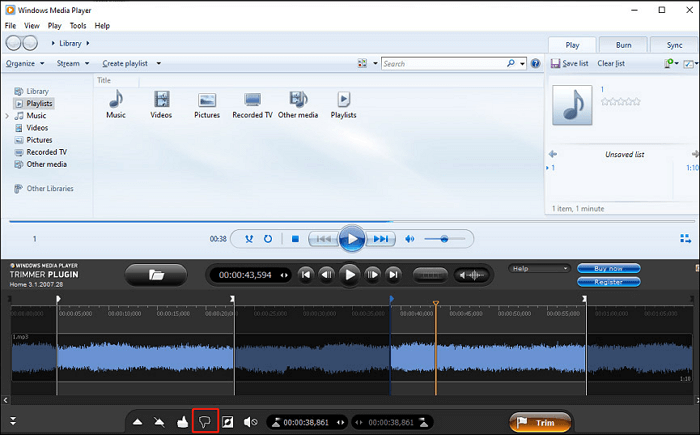The image size is (700, 435).
Task: Switch to Now Playing view icon
Action: (685, 238)
